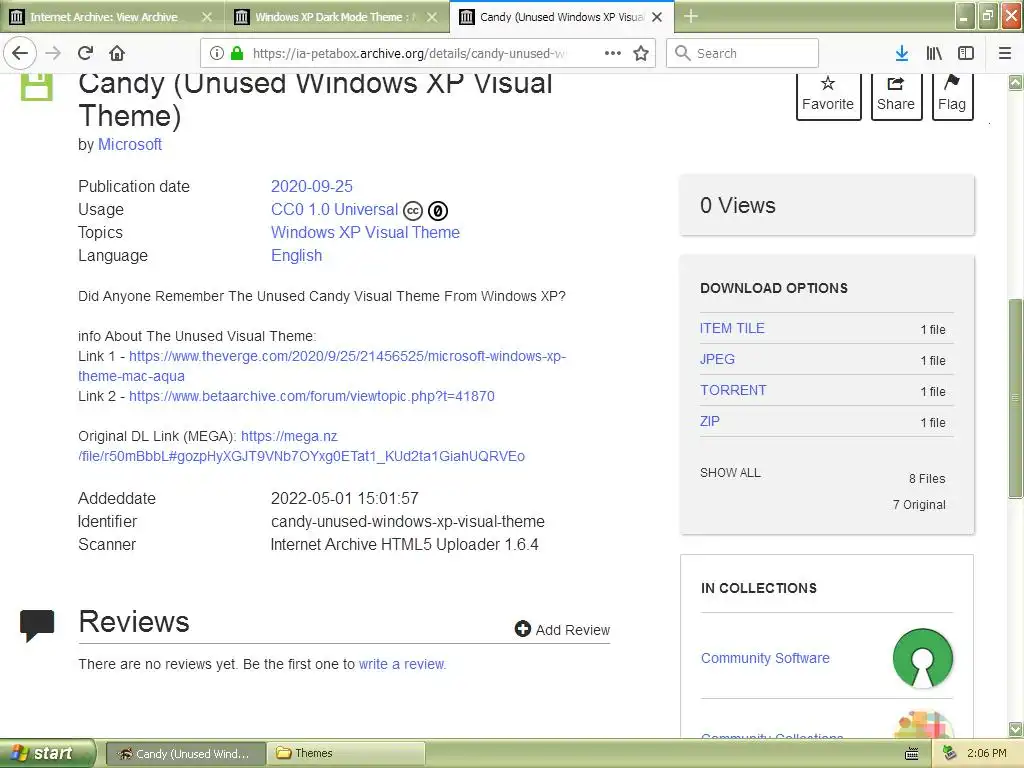Flag this item
This screenshot has width=1024, height=768.
tap(952, 95)
